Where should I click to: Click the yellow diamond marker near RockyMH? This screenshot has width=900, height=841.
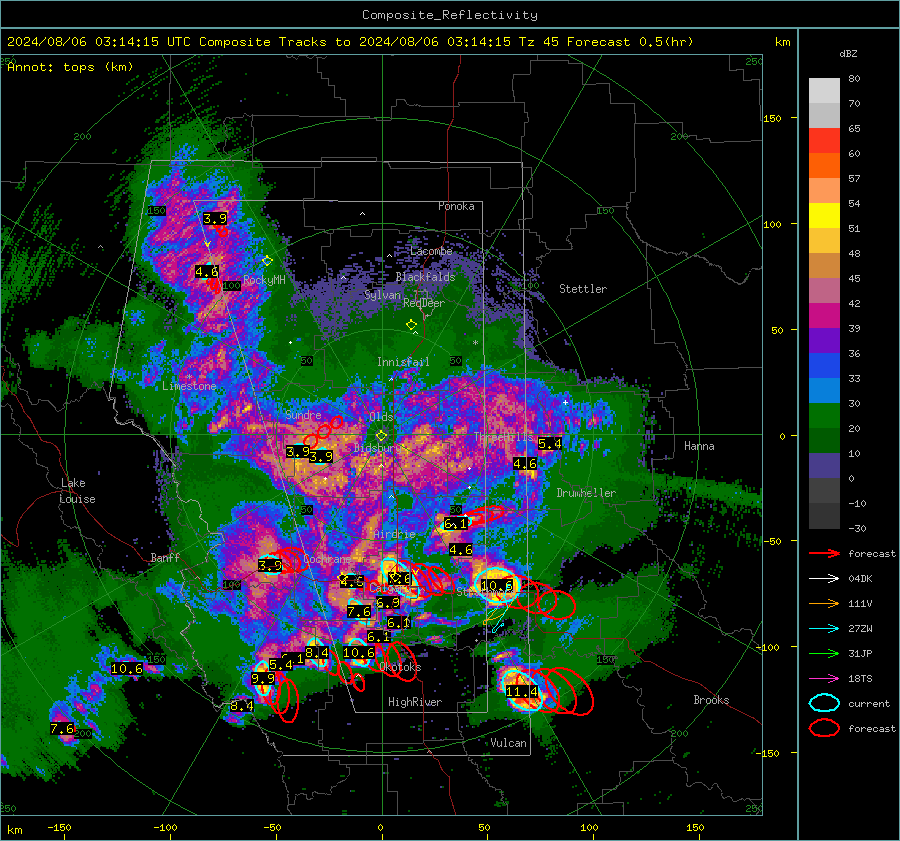[x=267, y=261]
